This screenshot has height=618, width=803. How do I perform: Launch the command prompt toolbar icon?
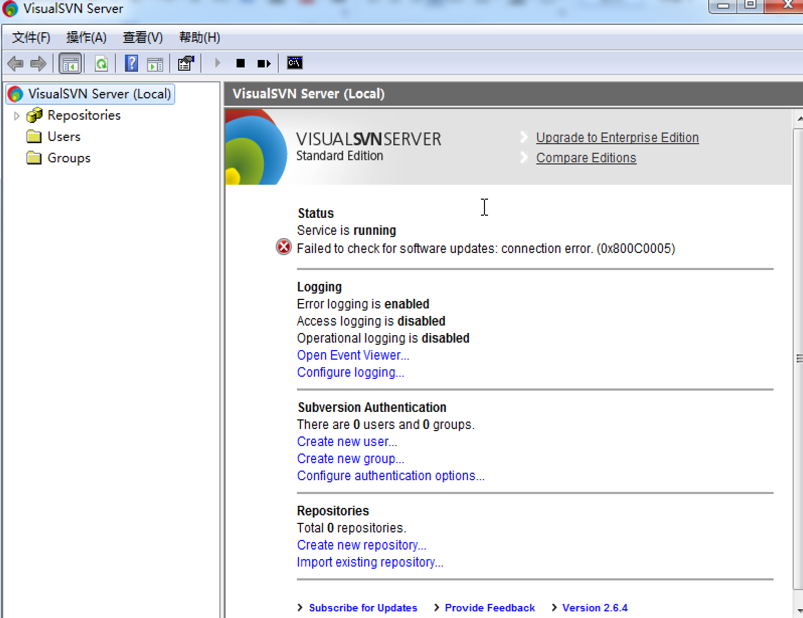294,63
